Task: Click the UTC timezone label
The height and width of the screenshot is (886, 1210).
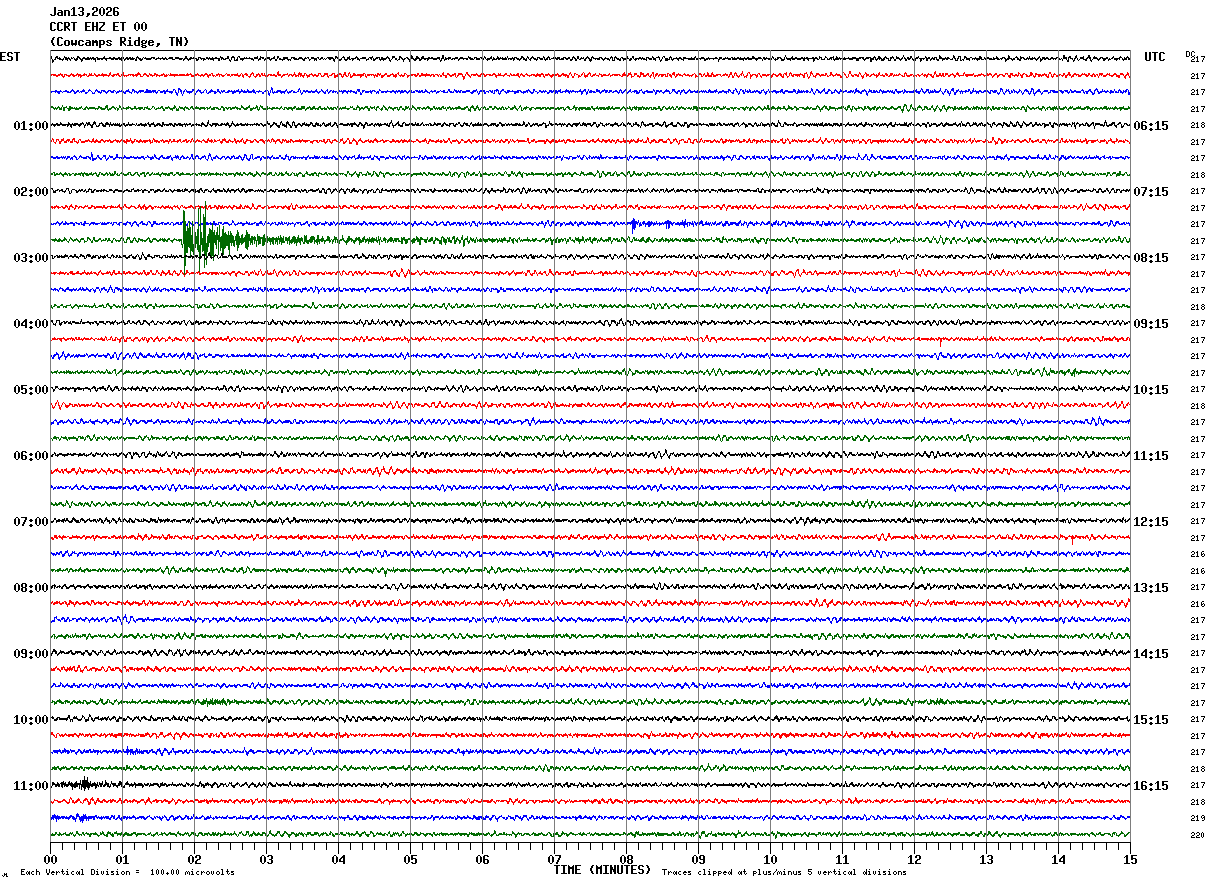Action: point(1155,57)
